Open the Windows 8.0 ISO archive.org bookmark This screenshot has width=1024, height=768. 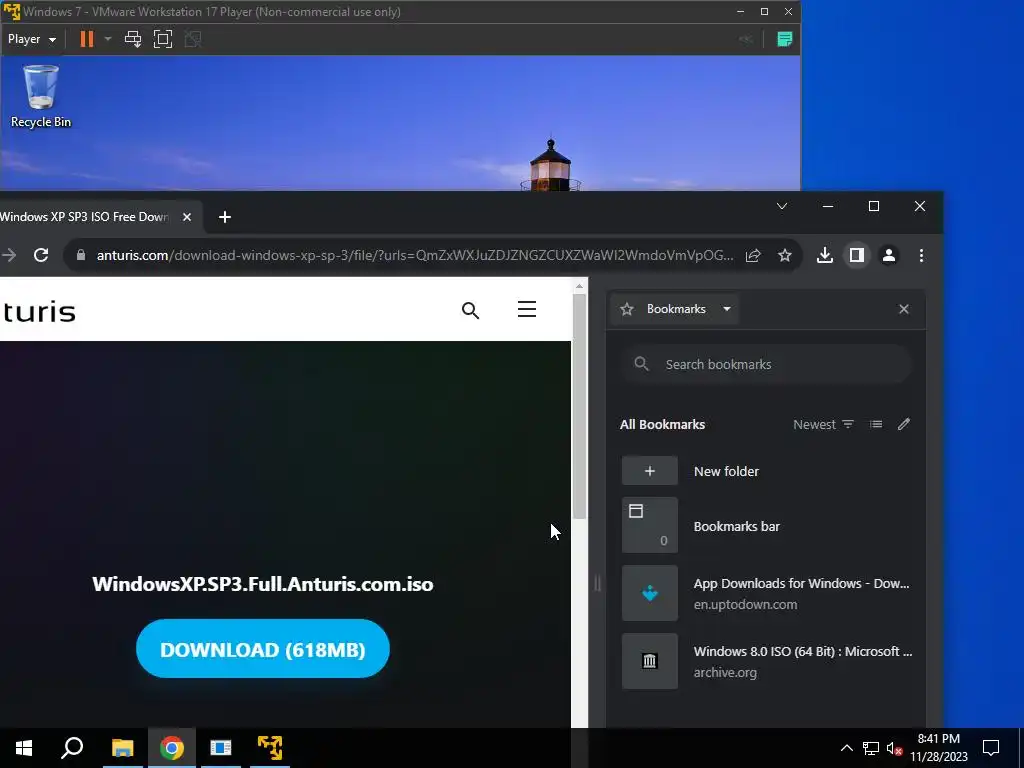[x=766, y=661]
